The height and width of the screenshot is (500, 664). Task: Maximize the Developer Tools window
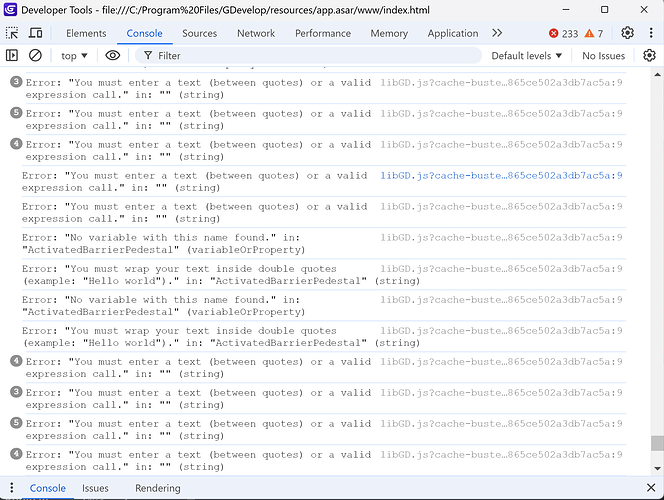coord(605,9)
